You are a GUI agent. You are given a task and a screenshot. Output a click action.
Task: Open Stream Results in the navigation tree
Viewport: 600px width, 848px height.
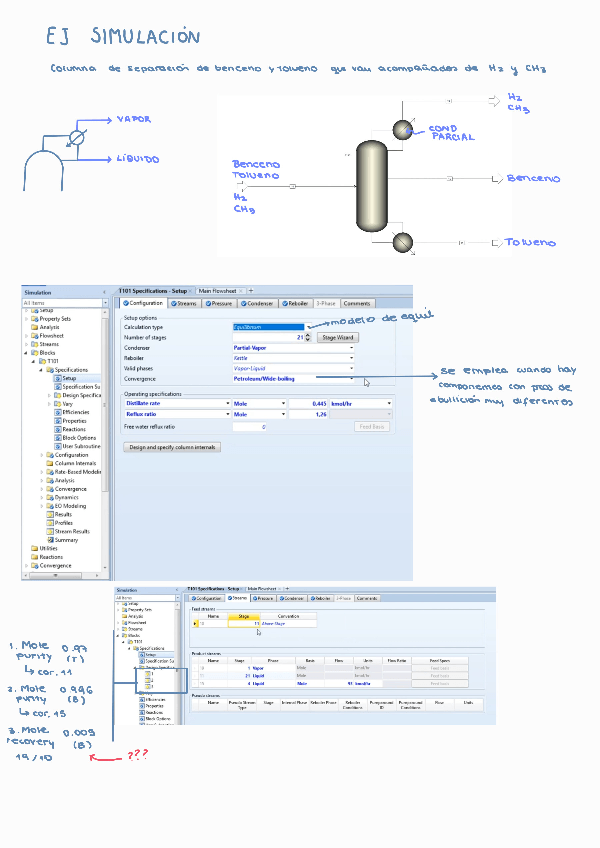(72, 531)
